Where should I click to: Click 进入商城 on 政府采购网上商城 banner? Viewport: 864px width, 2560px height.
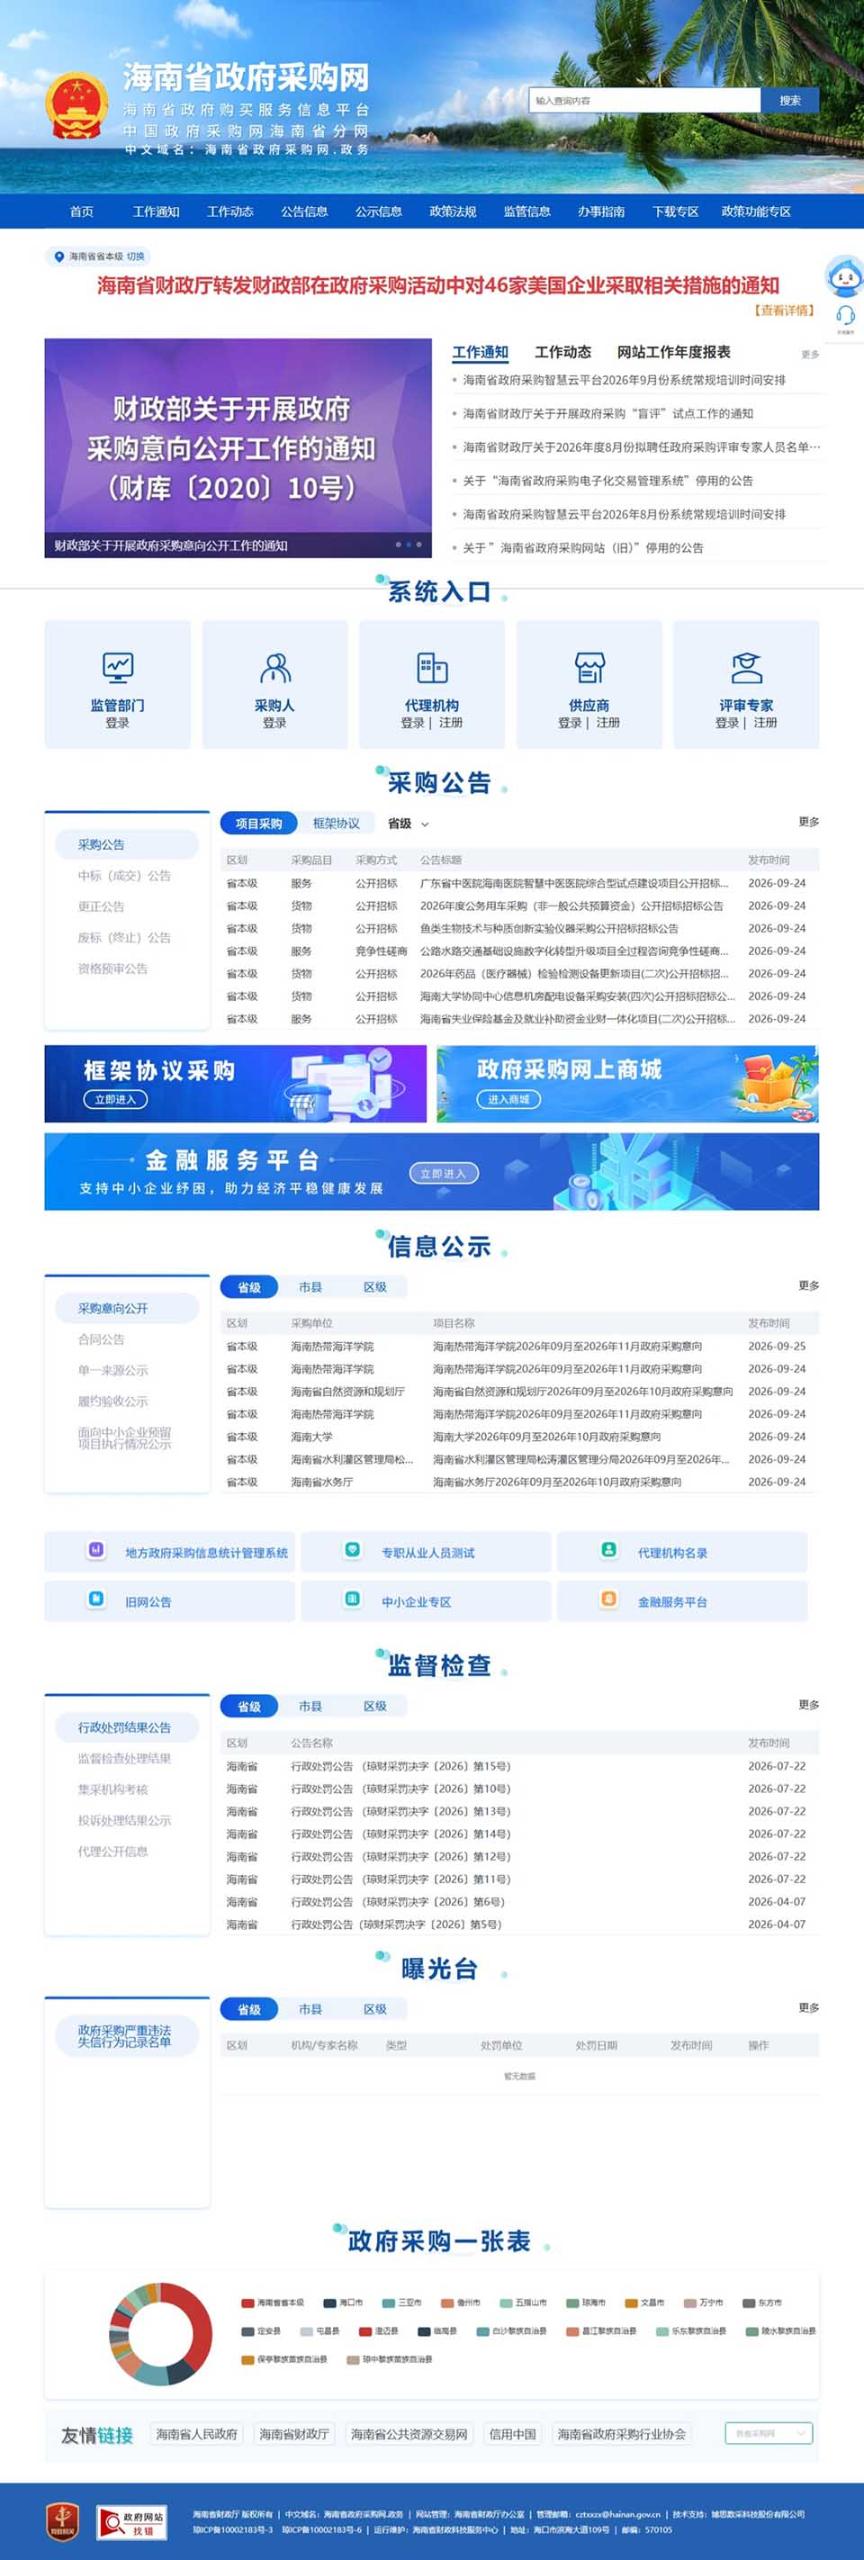click(x=509, y=1099)
